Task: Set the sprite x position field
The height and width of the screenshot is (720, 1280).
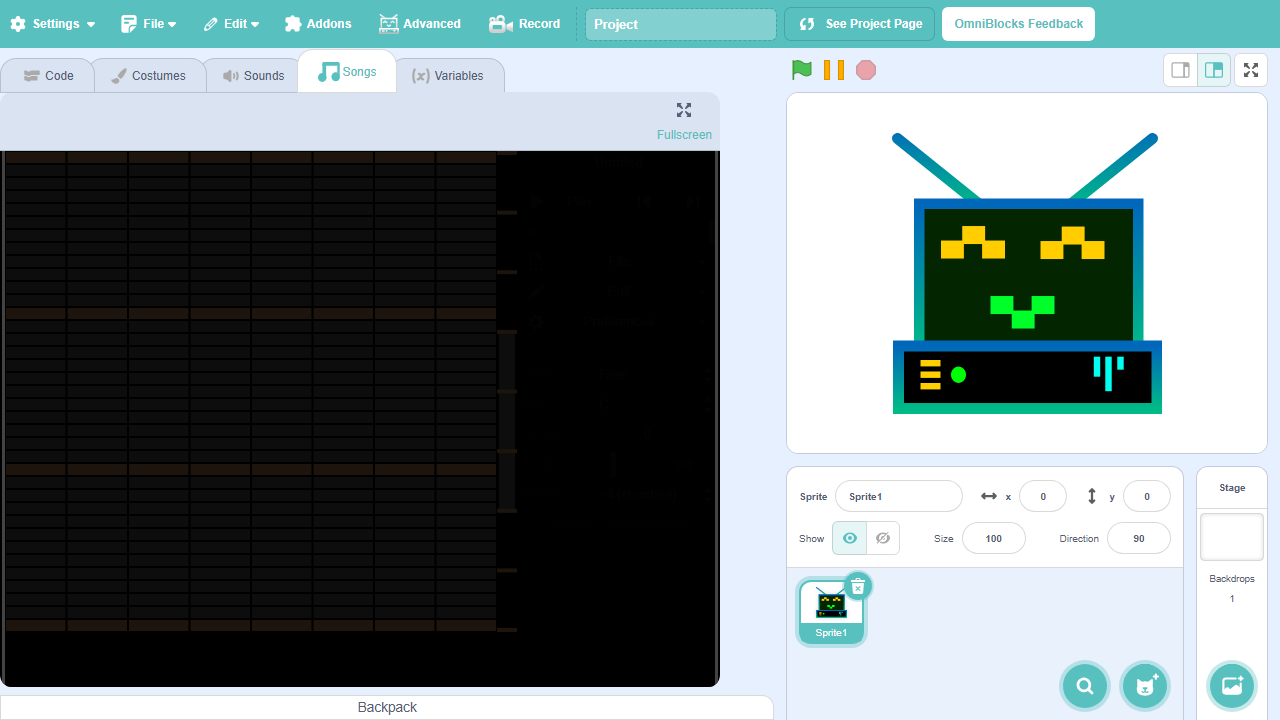Action: (x=1043, y=496)
